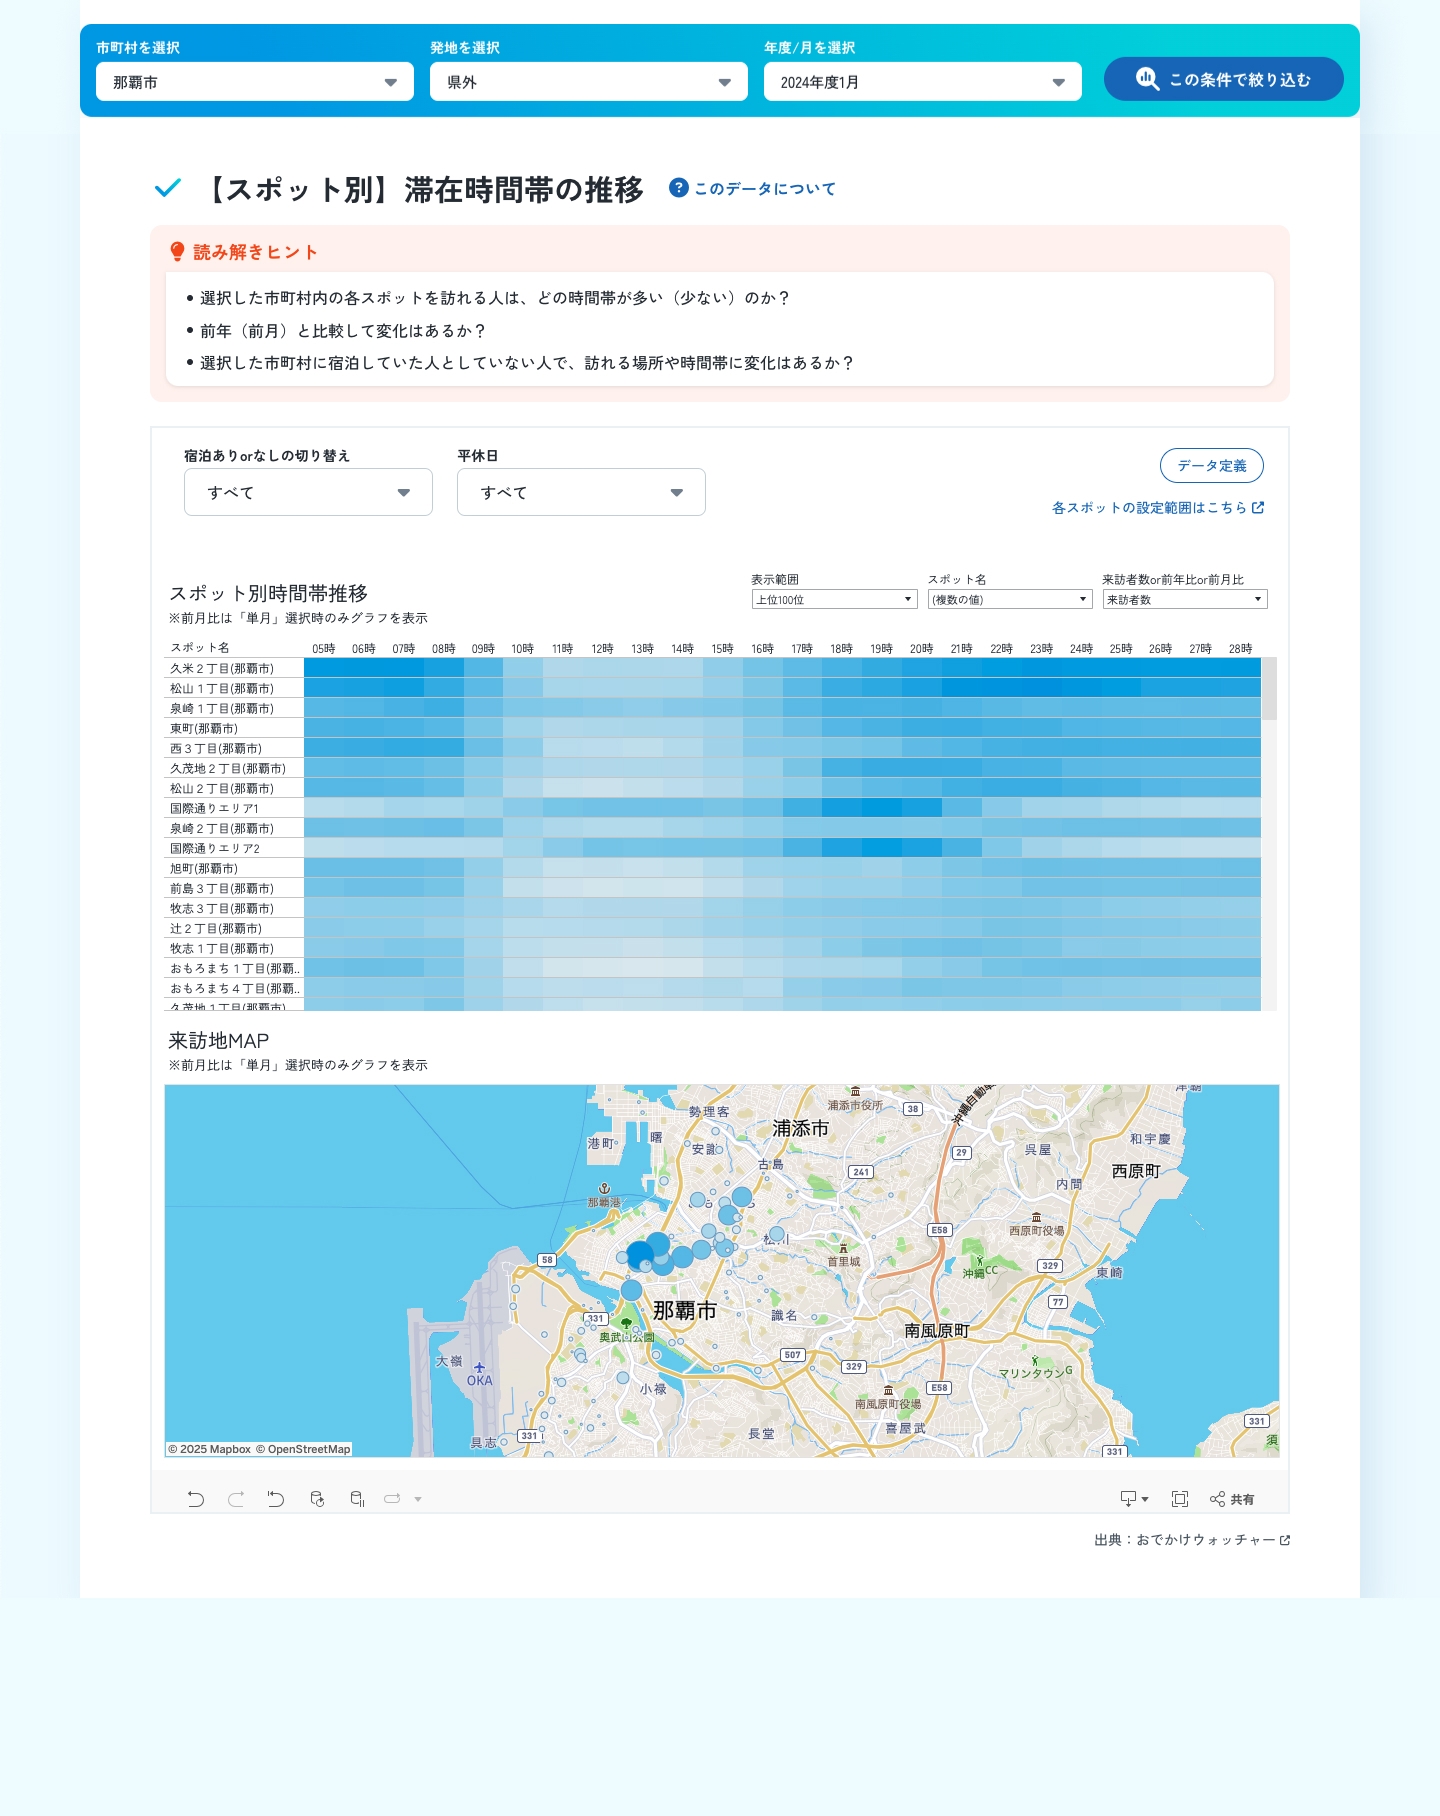
Task: Open the 宿泊ありorなし dropdown
Action: pos(308,492)
